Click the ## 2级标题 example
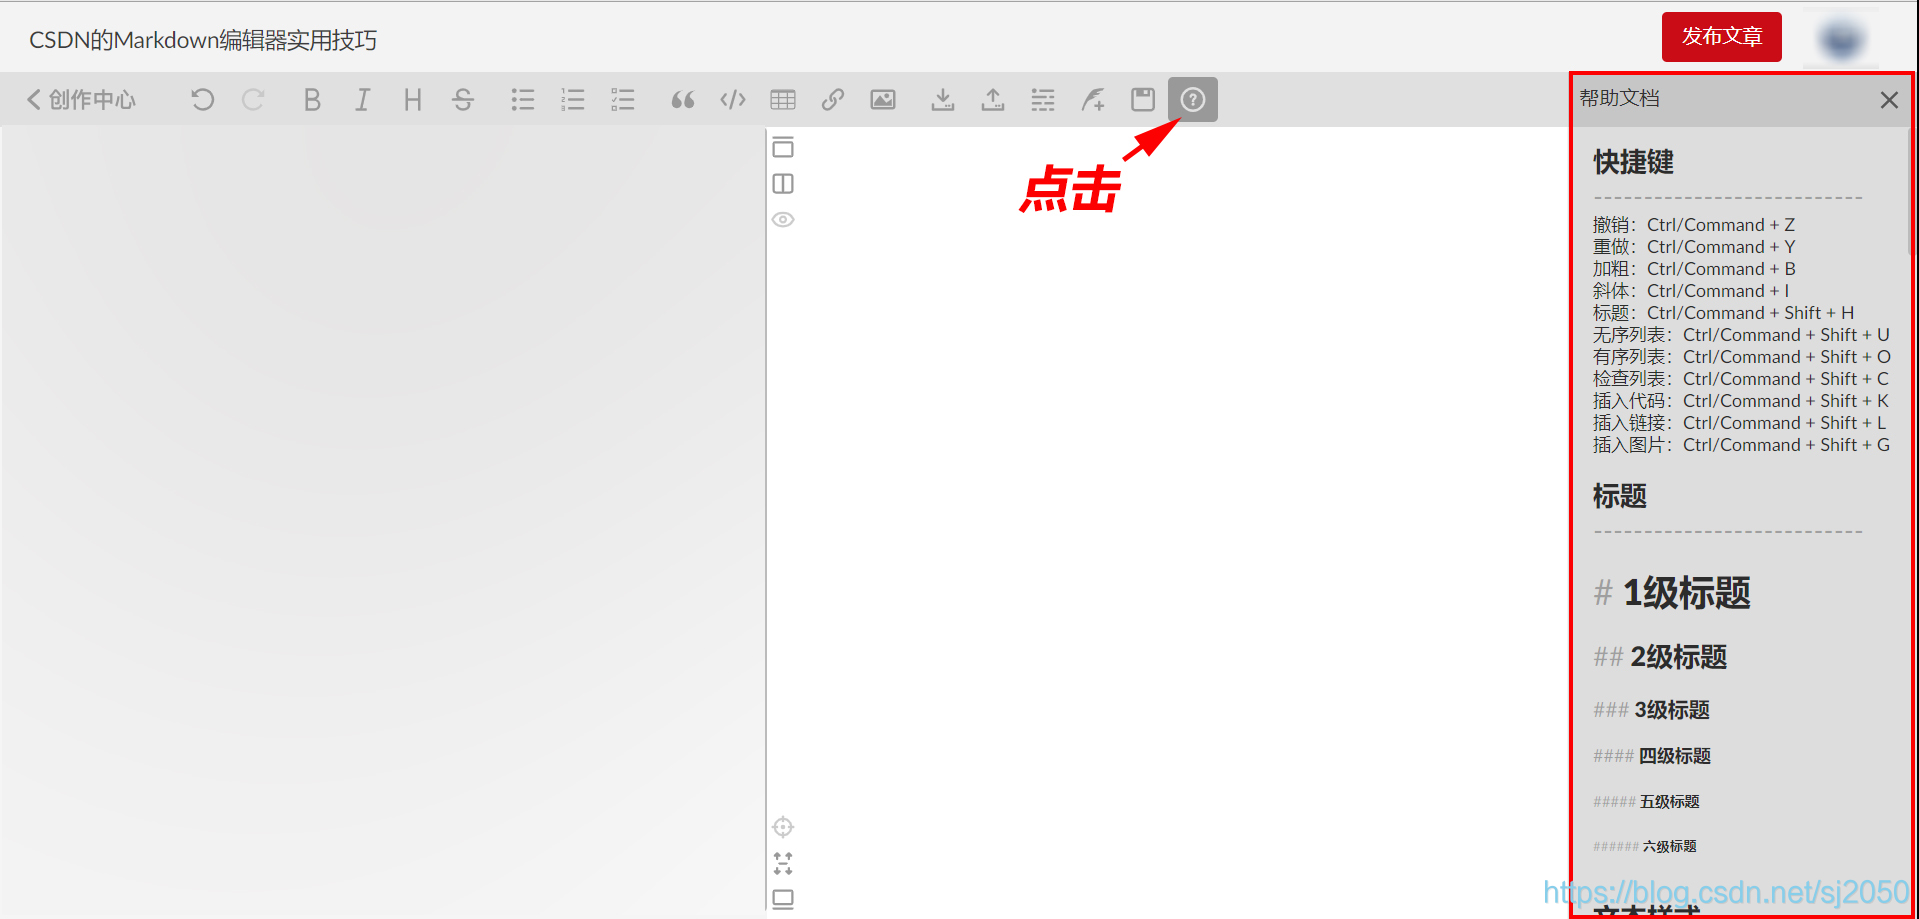The height and width of the screenshot is (919, 1919). (x=1660, y=657)
